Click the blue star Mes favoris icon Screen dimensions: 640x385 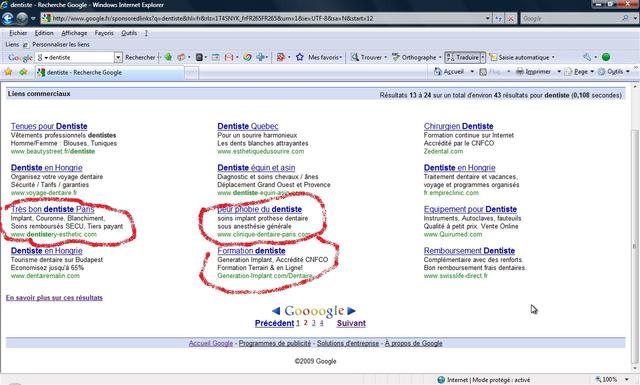click(x=300, y=57)
